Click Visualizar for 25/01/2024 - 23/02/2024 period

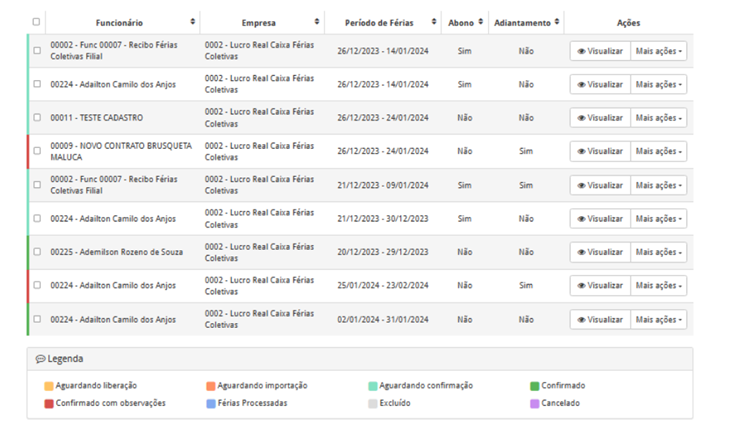point(600,286)
